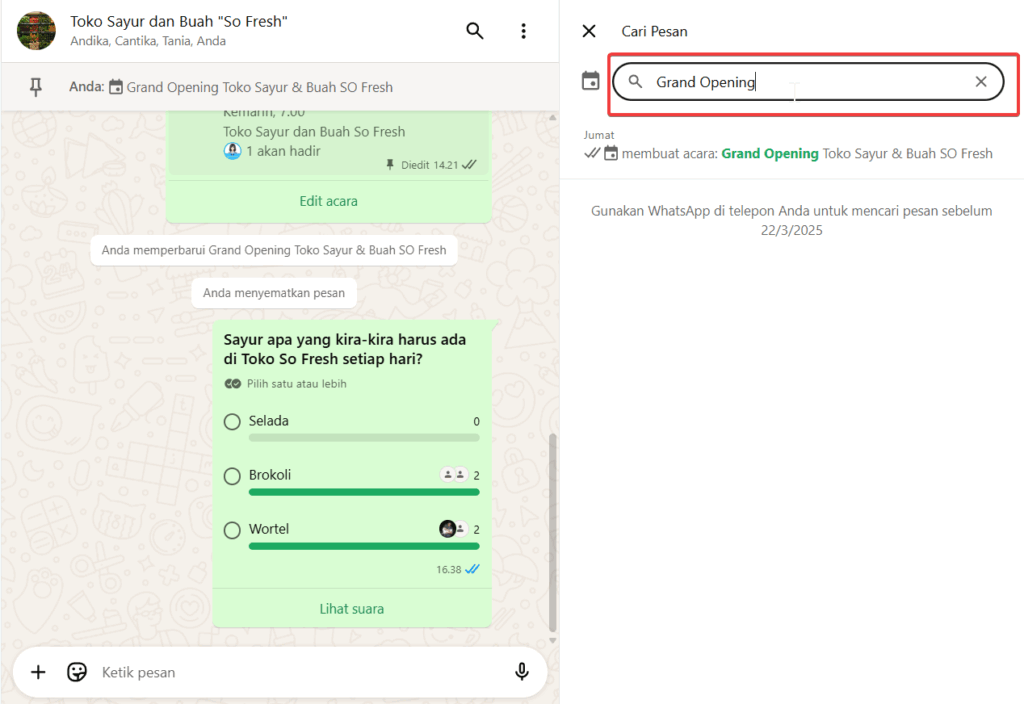Screen dimensions: 1024x704
Task: Click the pin icon in pinned banner
Action: [36, 87]
